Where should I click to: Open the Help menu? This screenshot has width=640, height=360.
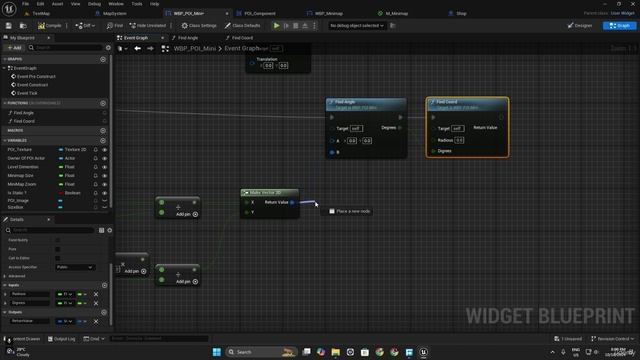pyautogui.click(x=154, y=4)
